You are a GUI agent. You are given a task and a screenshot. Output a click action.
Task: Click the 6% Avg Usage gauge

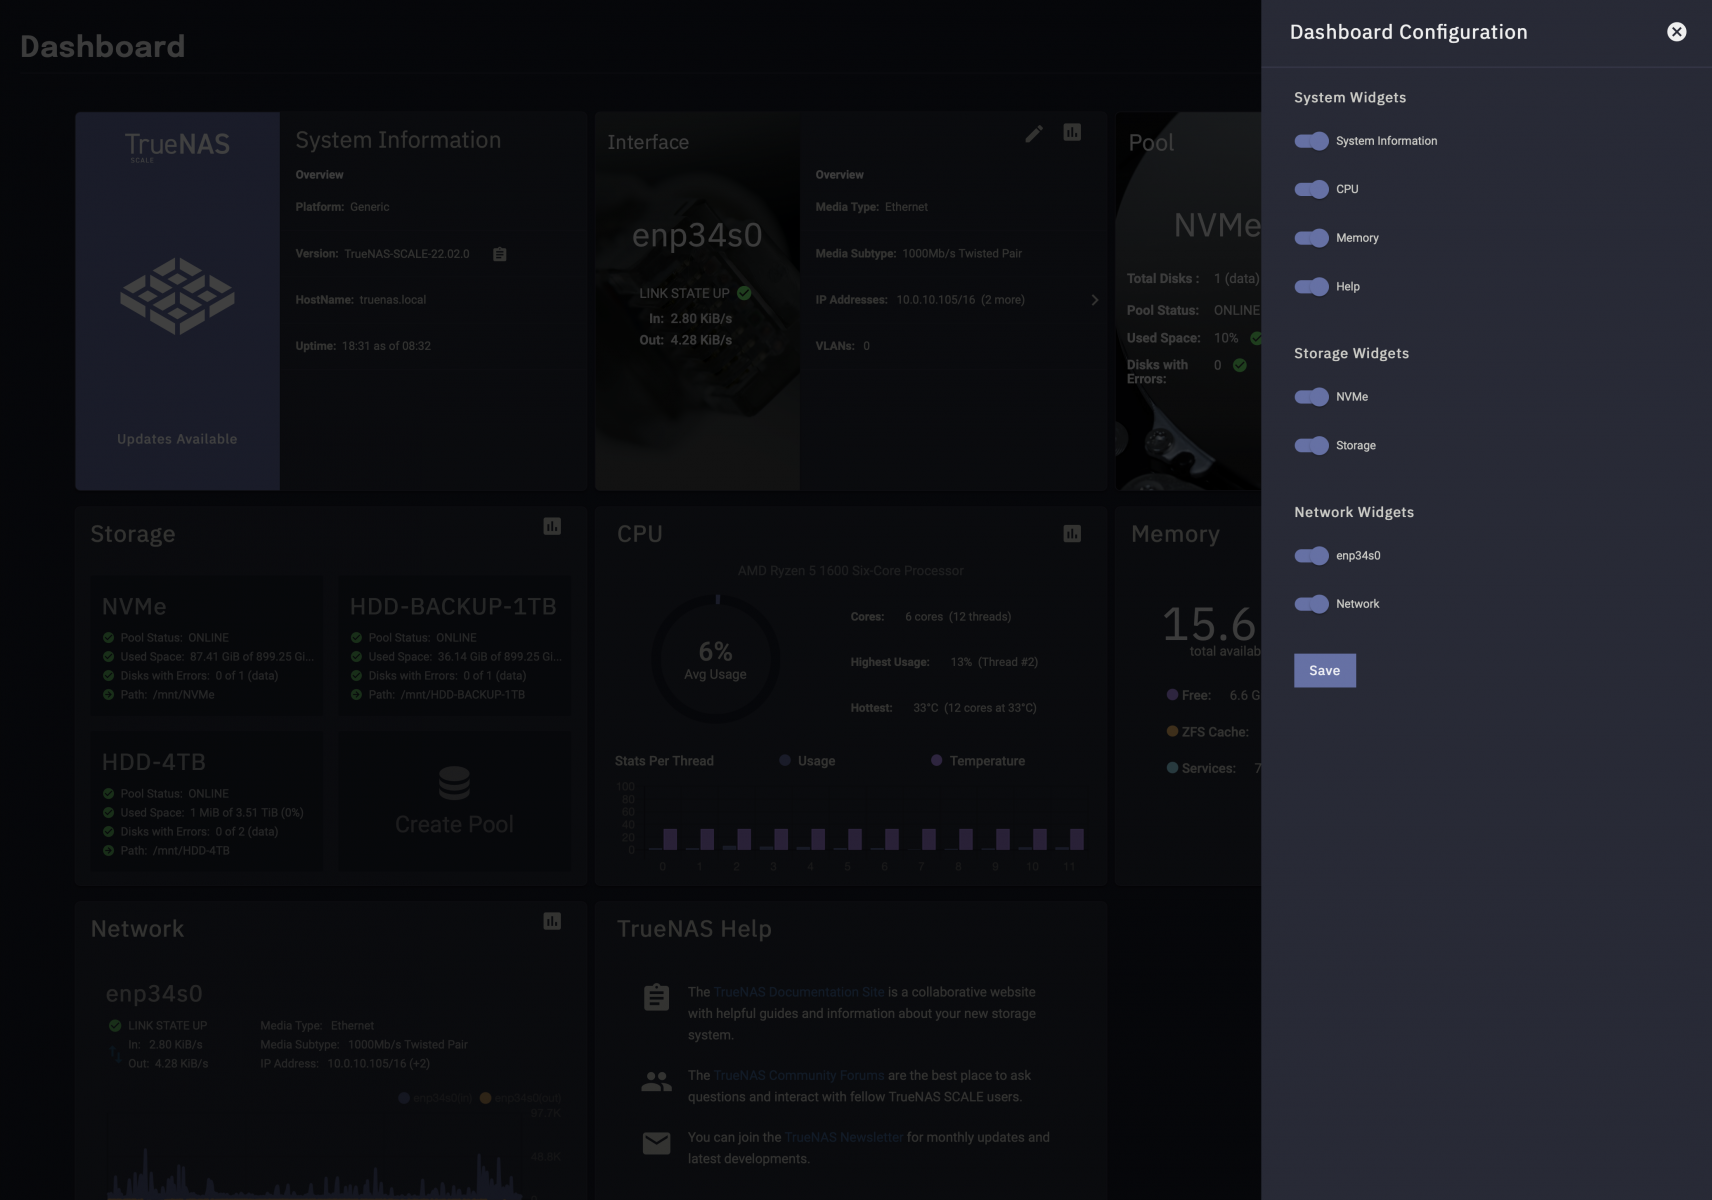[716, 660]
